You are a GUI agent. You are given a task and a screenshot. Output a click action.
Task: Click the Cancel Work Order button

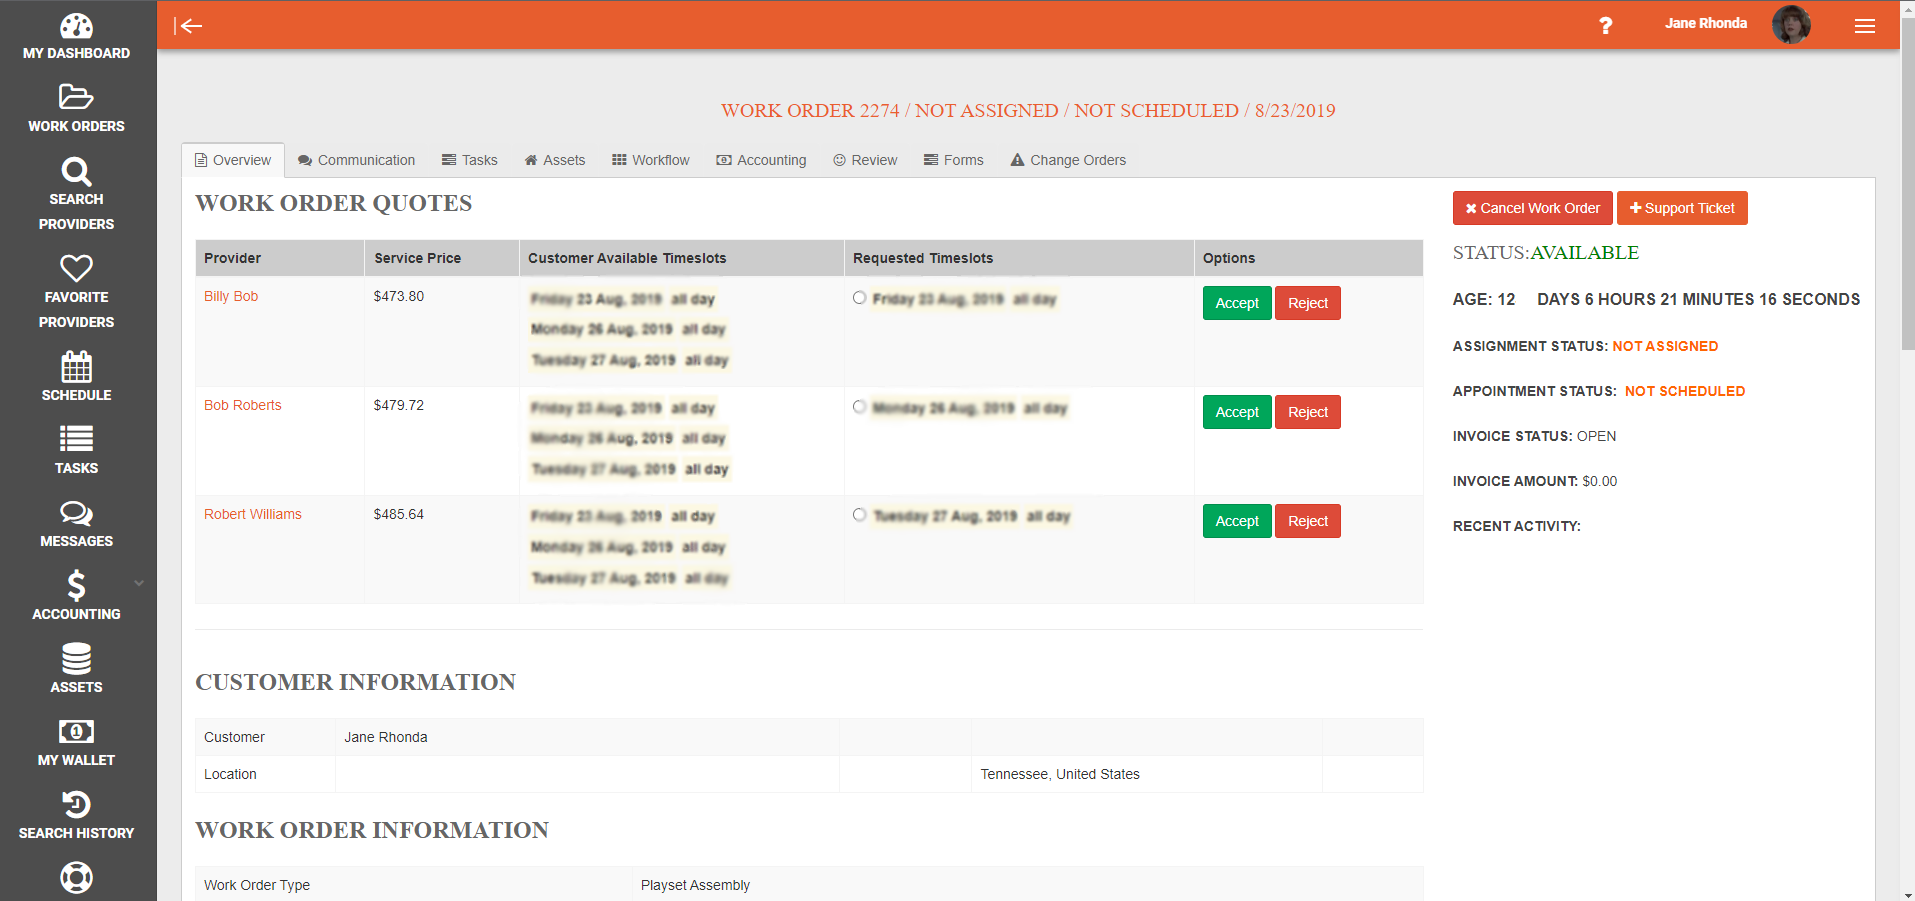point(1532,208)
